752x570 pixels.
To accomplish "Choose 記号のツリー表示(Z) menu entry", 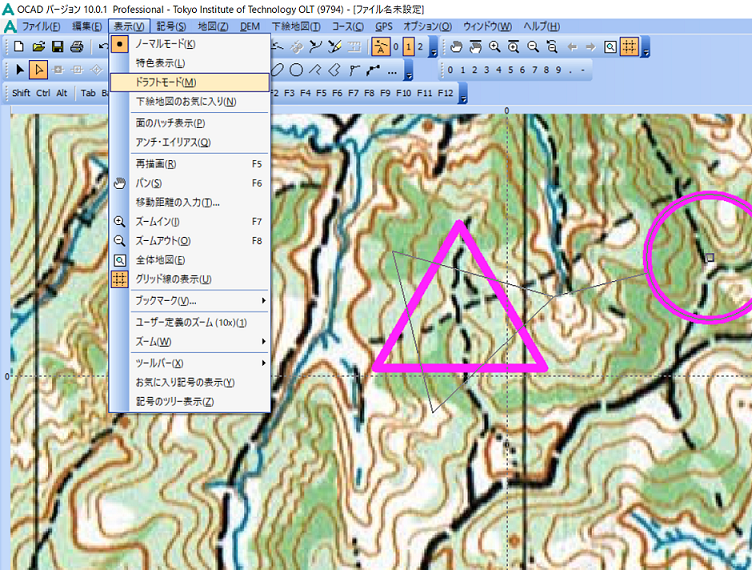I will pos(190,401).
